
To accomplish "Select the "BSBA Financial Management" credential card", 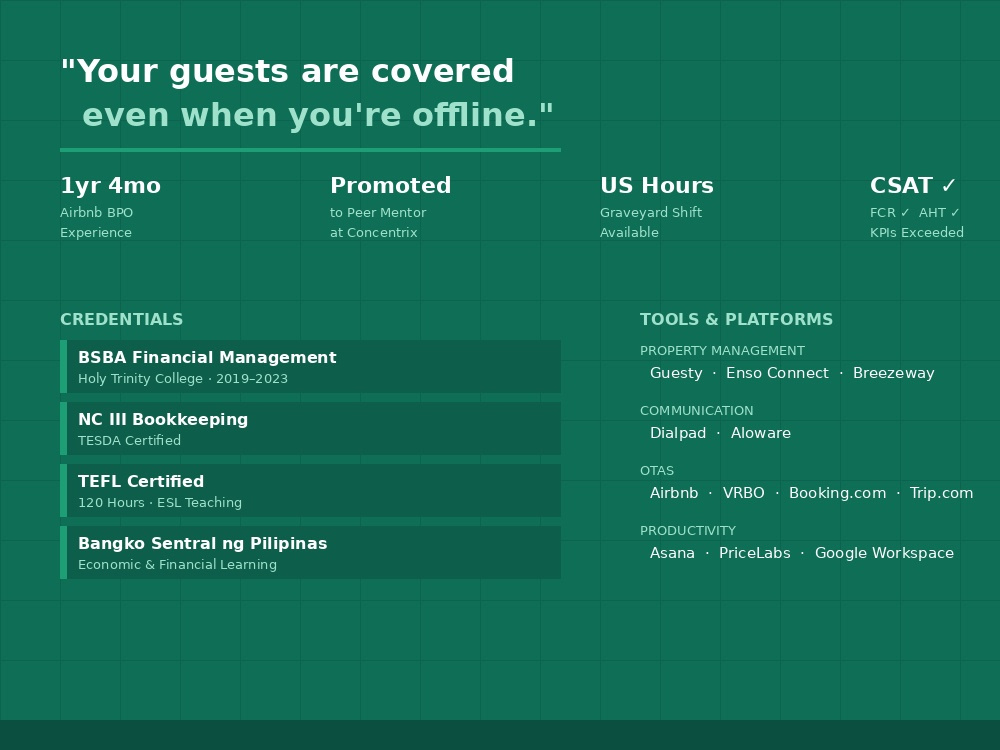I will (311, 367).
